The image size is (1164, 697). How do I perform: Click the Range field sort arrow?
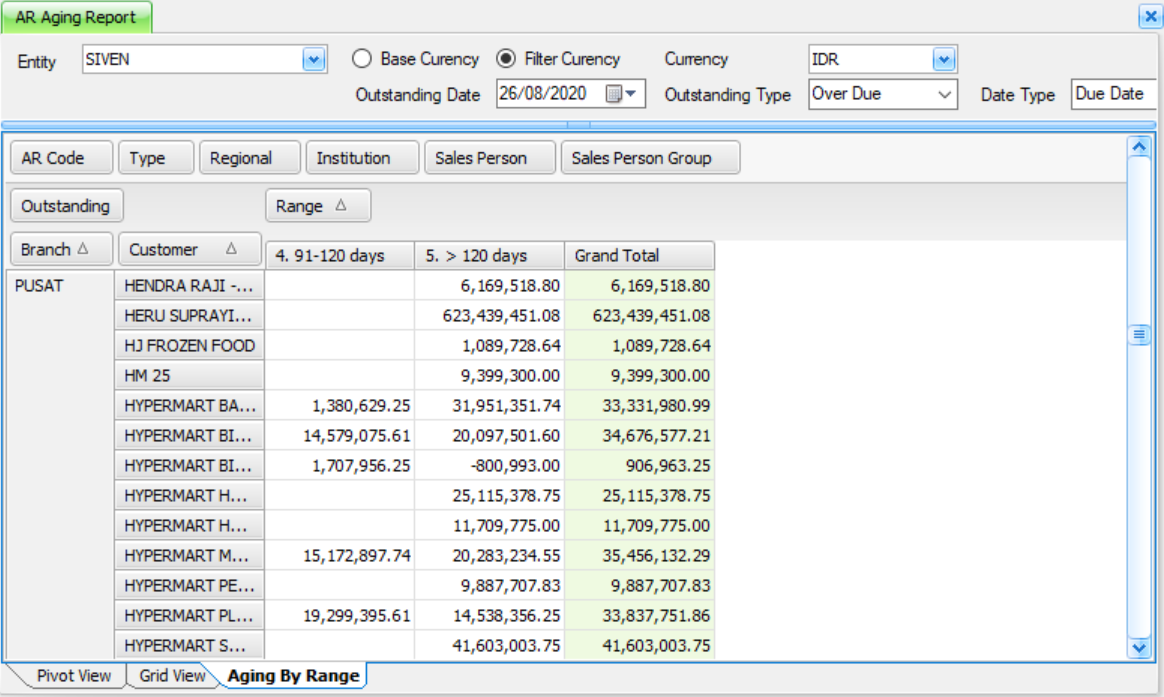[x=341, y=206]
